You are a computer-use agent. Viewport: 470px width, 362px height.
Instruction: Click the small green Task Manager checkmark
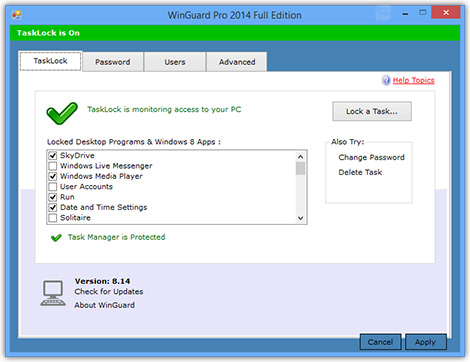56,238
